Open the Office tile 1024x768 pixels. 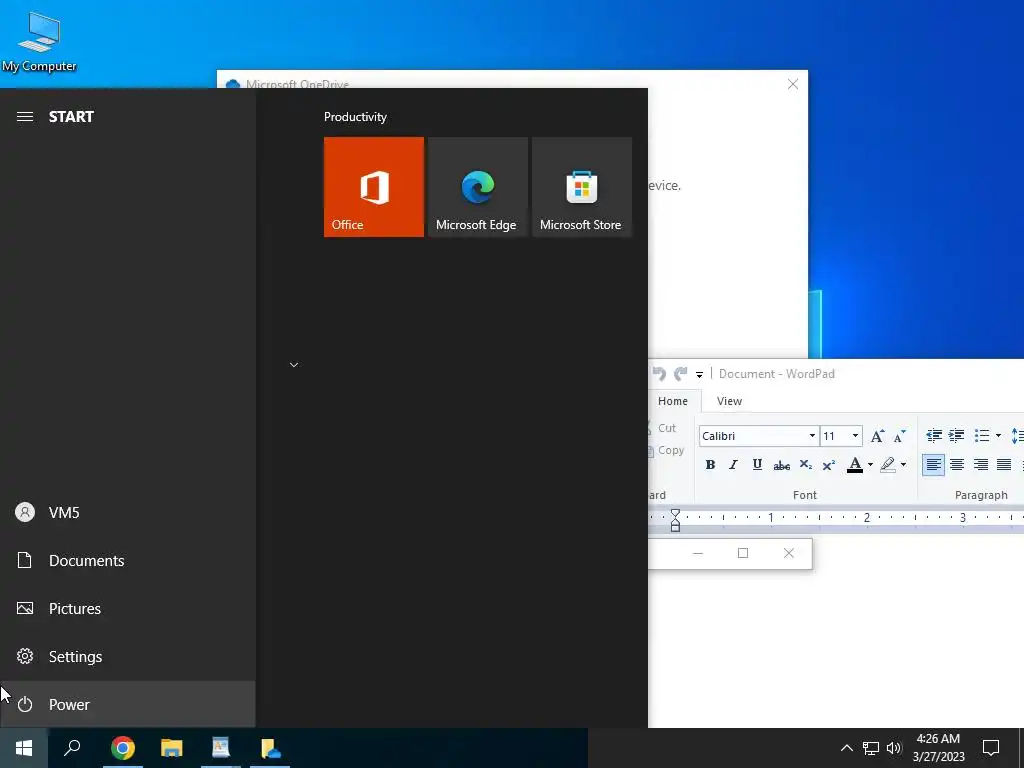click(374, 187)
